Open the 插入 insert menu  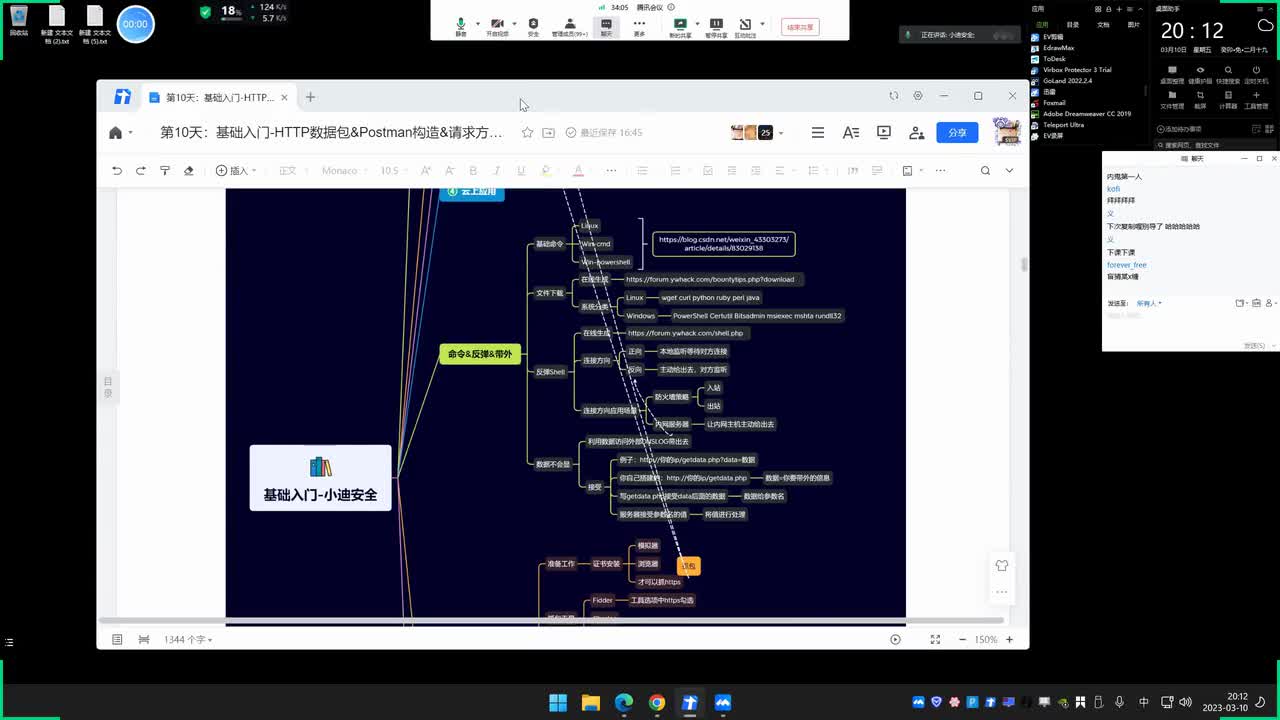236,171
